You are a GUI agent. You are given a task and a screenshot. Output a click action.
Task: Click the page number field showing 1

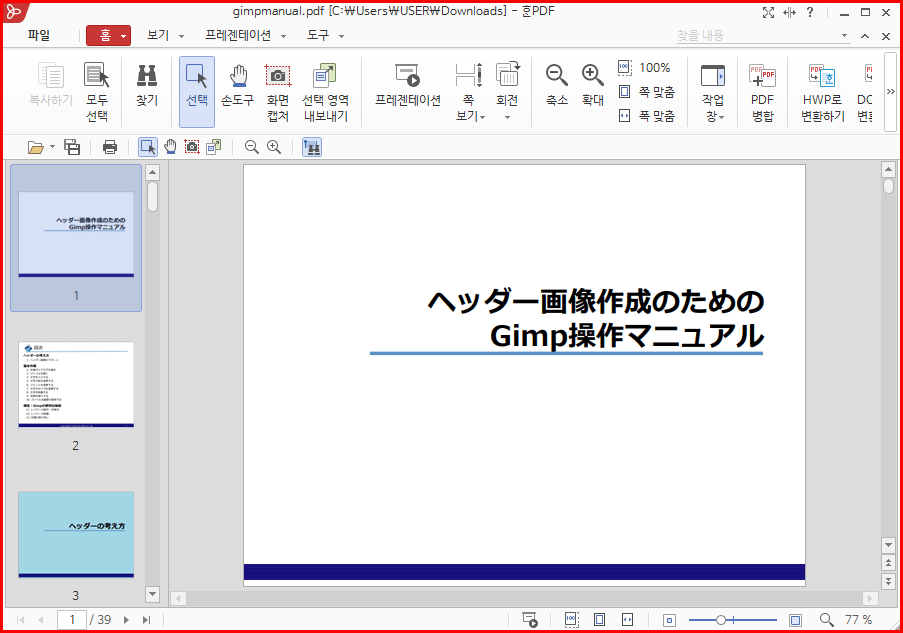tap(72, 620)
